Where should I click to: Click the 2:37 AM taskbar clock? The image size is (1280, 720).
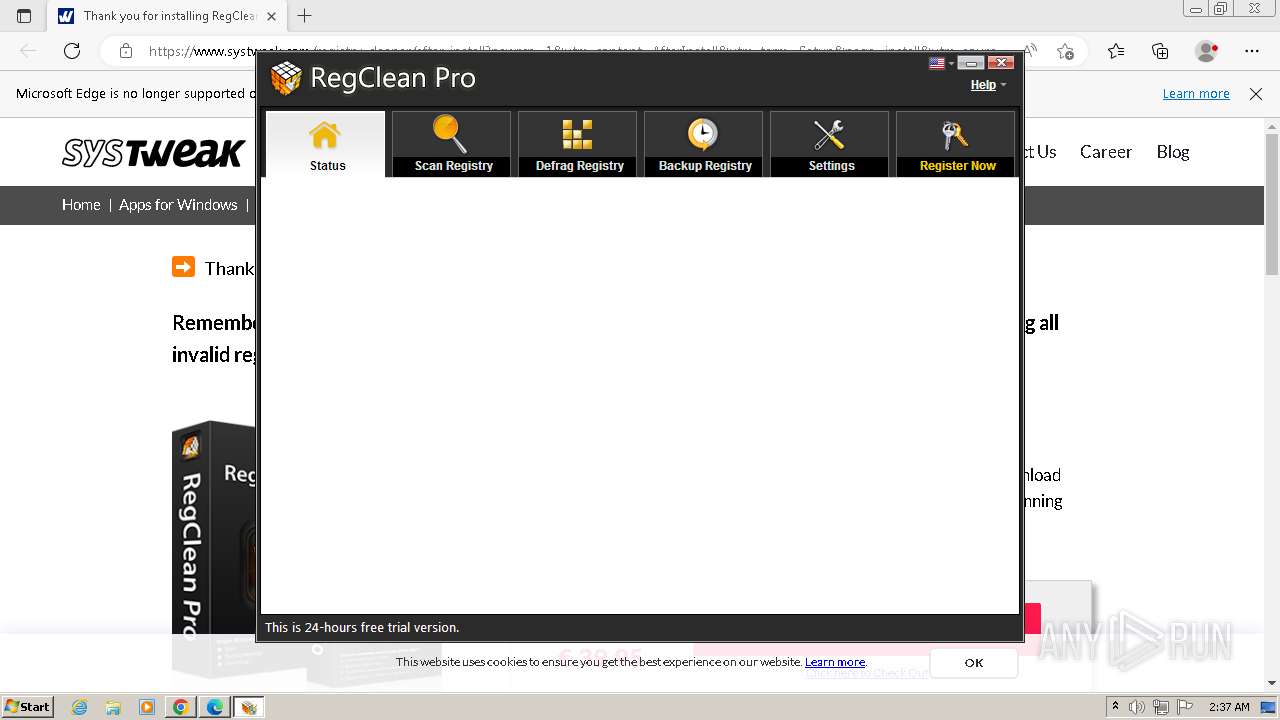click(1229, 707)
